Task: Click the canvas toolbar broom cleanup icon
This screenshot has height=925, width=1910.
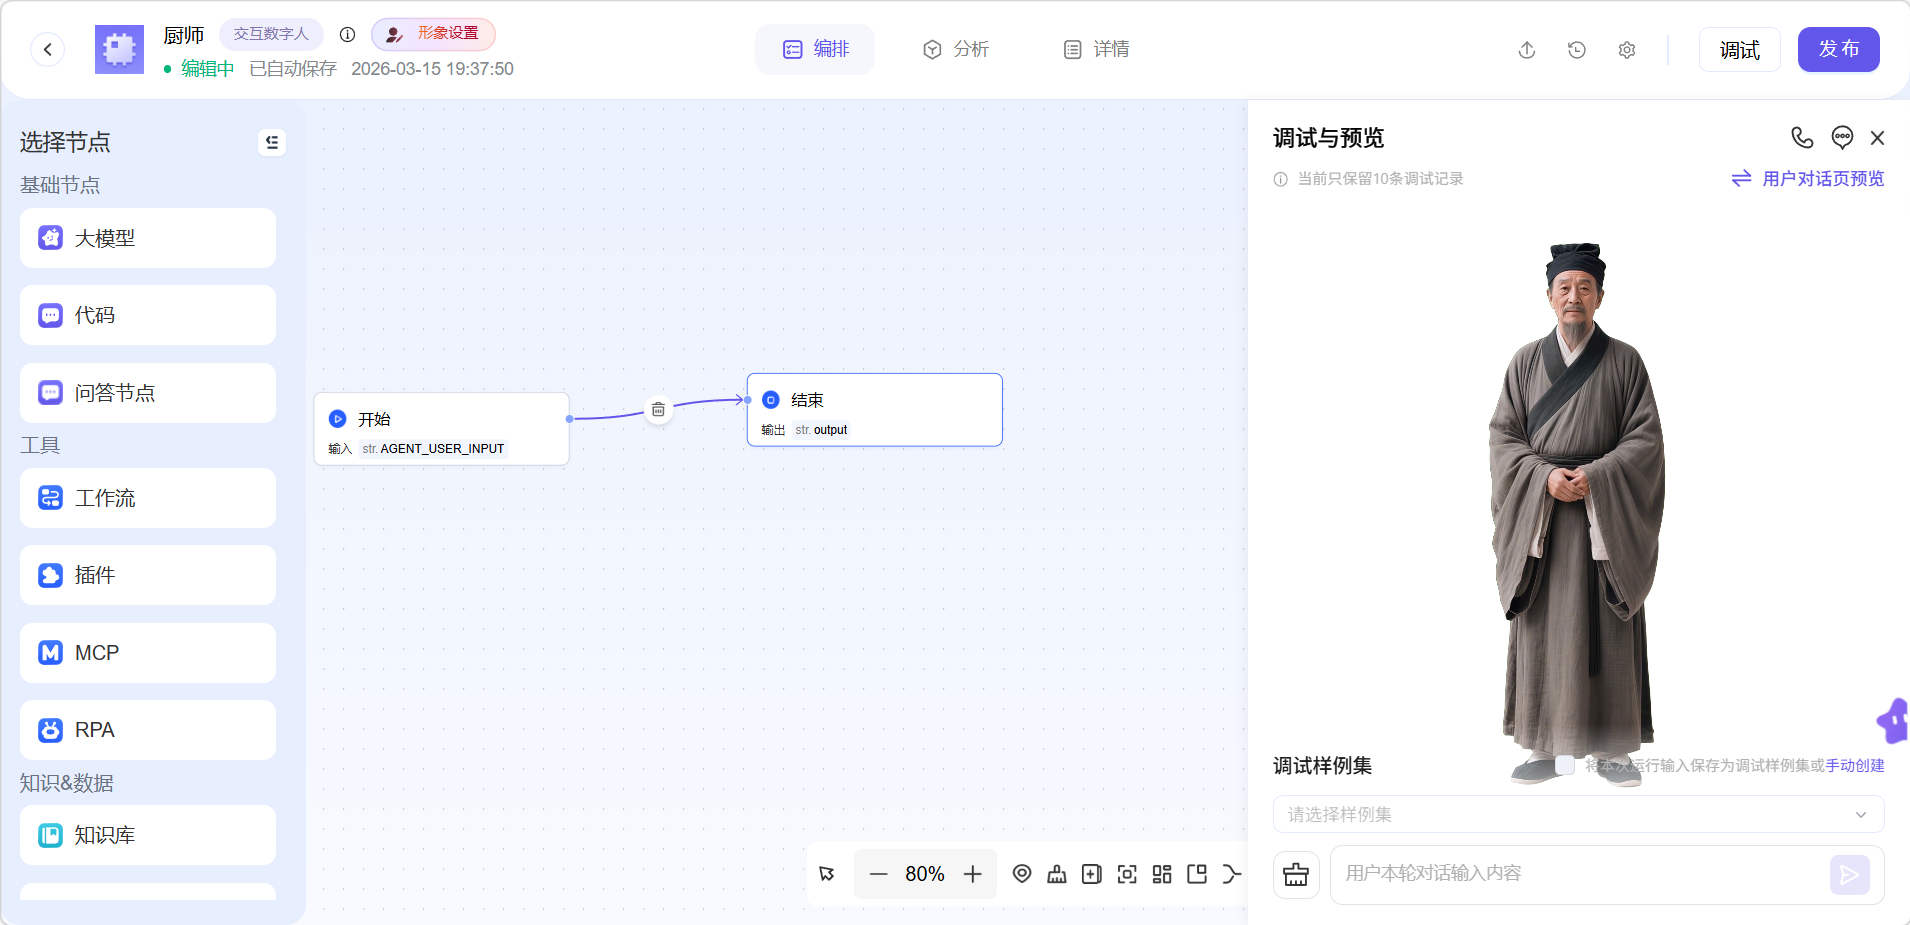Action: point(1056,874)
